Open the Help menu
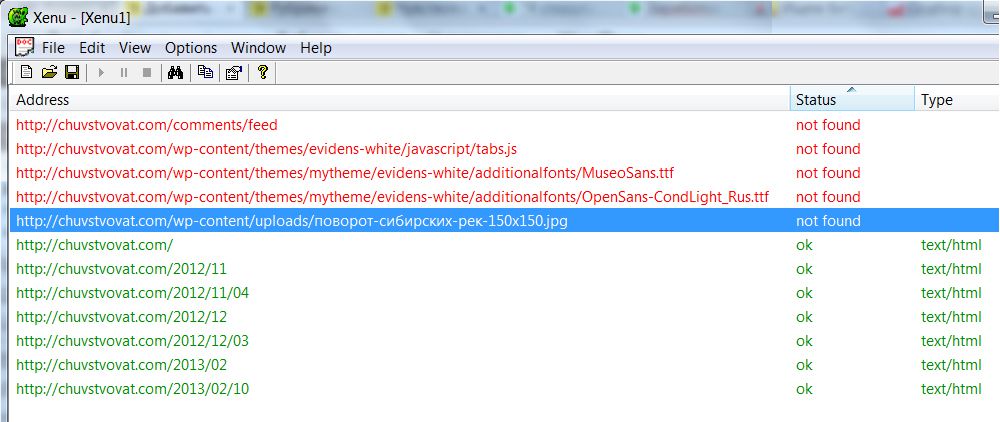 click(x=316, y=48)
